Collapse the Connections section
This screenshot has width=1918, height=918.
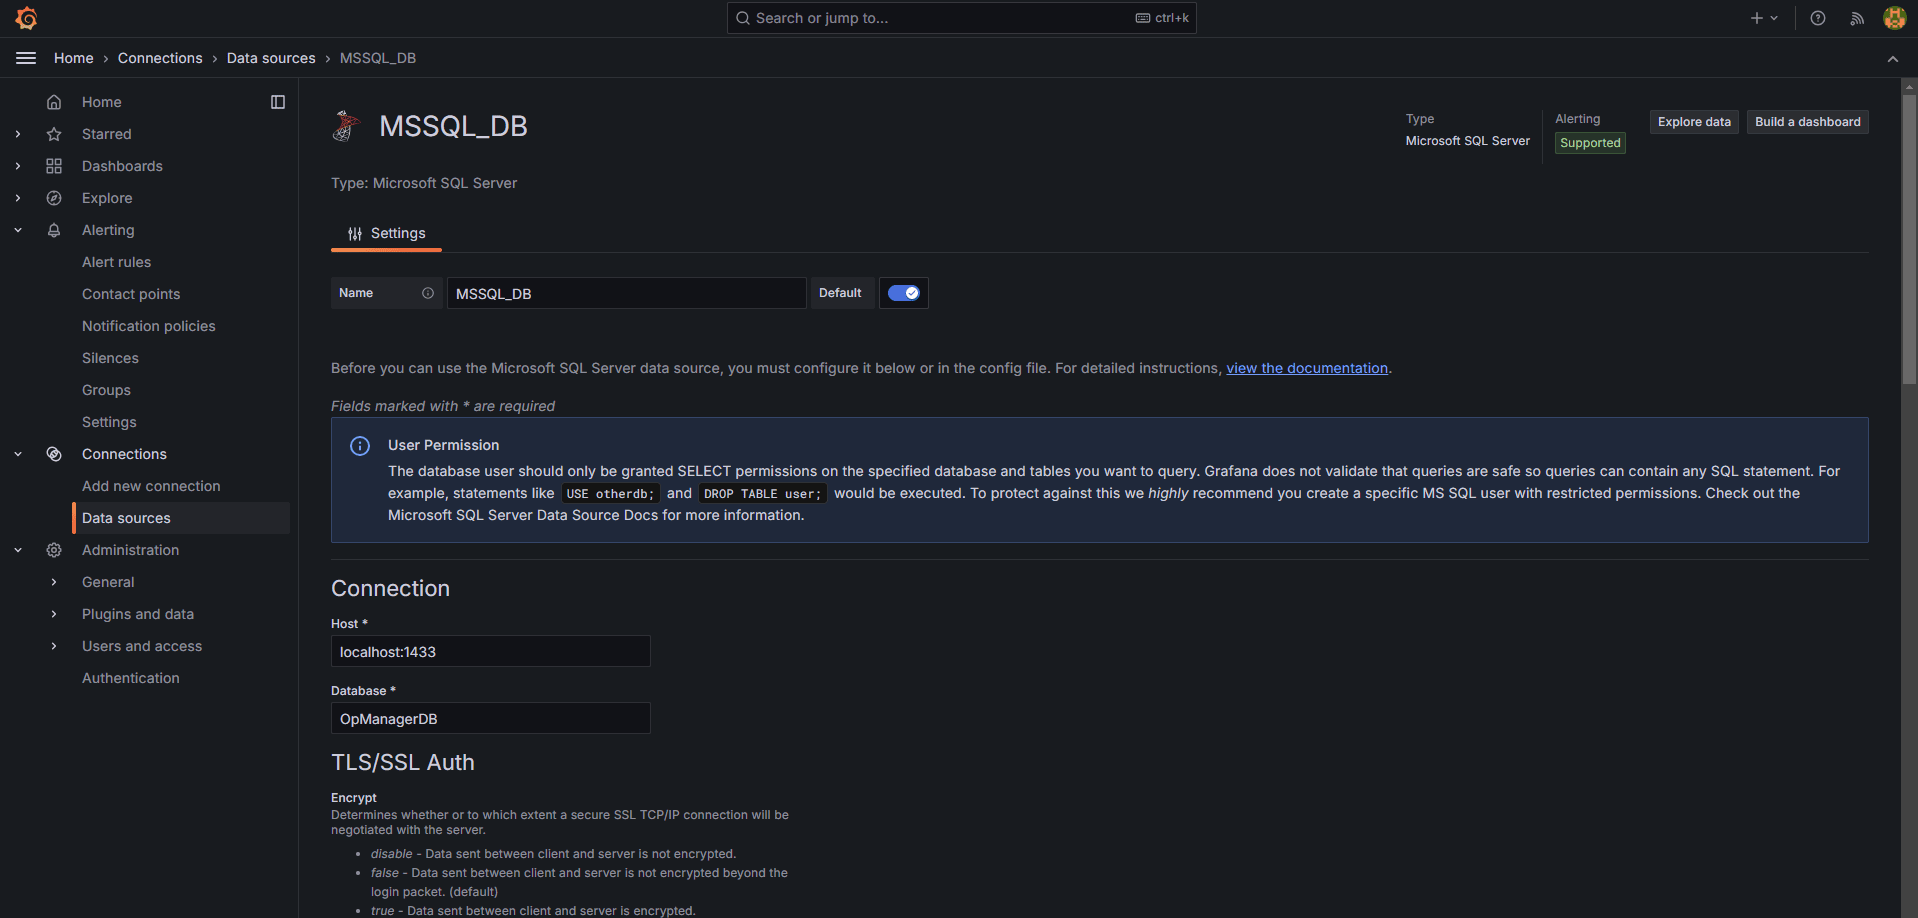click(x=18, y=454)
